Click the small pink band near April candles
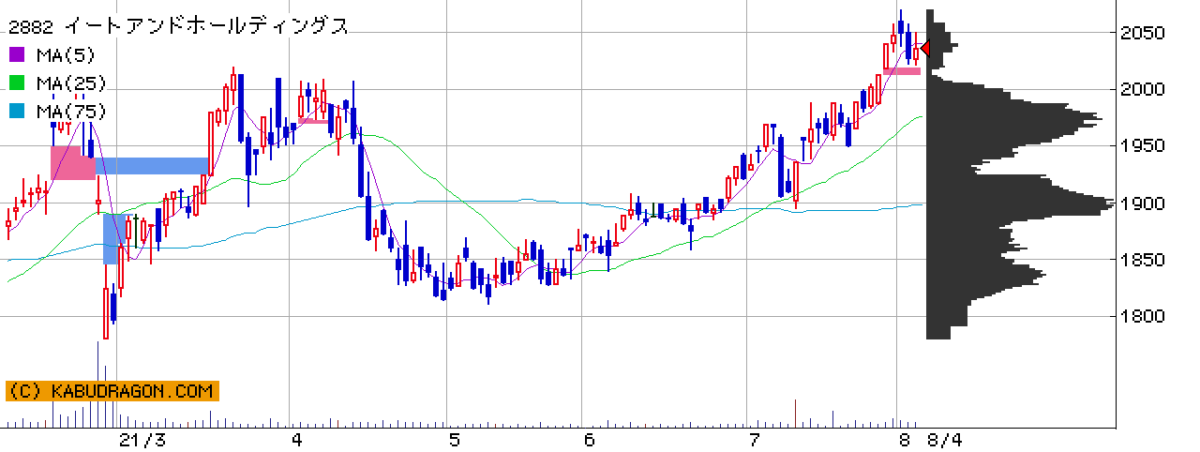The image size is (1200, 452). 313,120
